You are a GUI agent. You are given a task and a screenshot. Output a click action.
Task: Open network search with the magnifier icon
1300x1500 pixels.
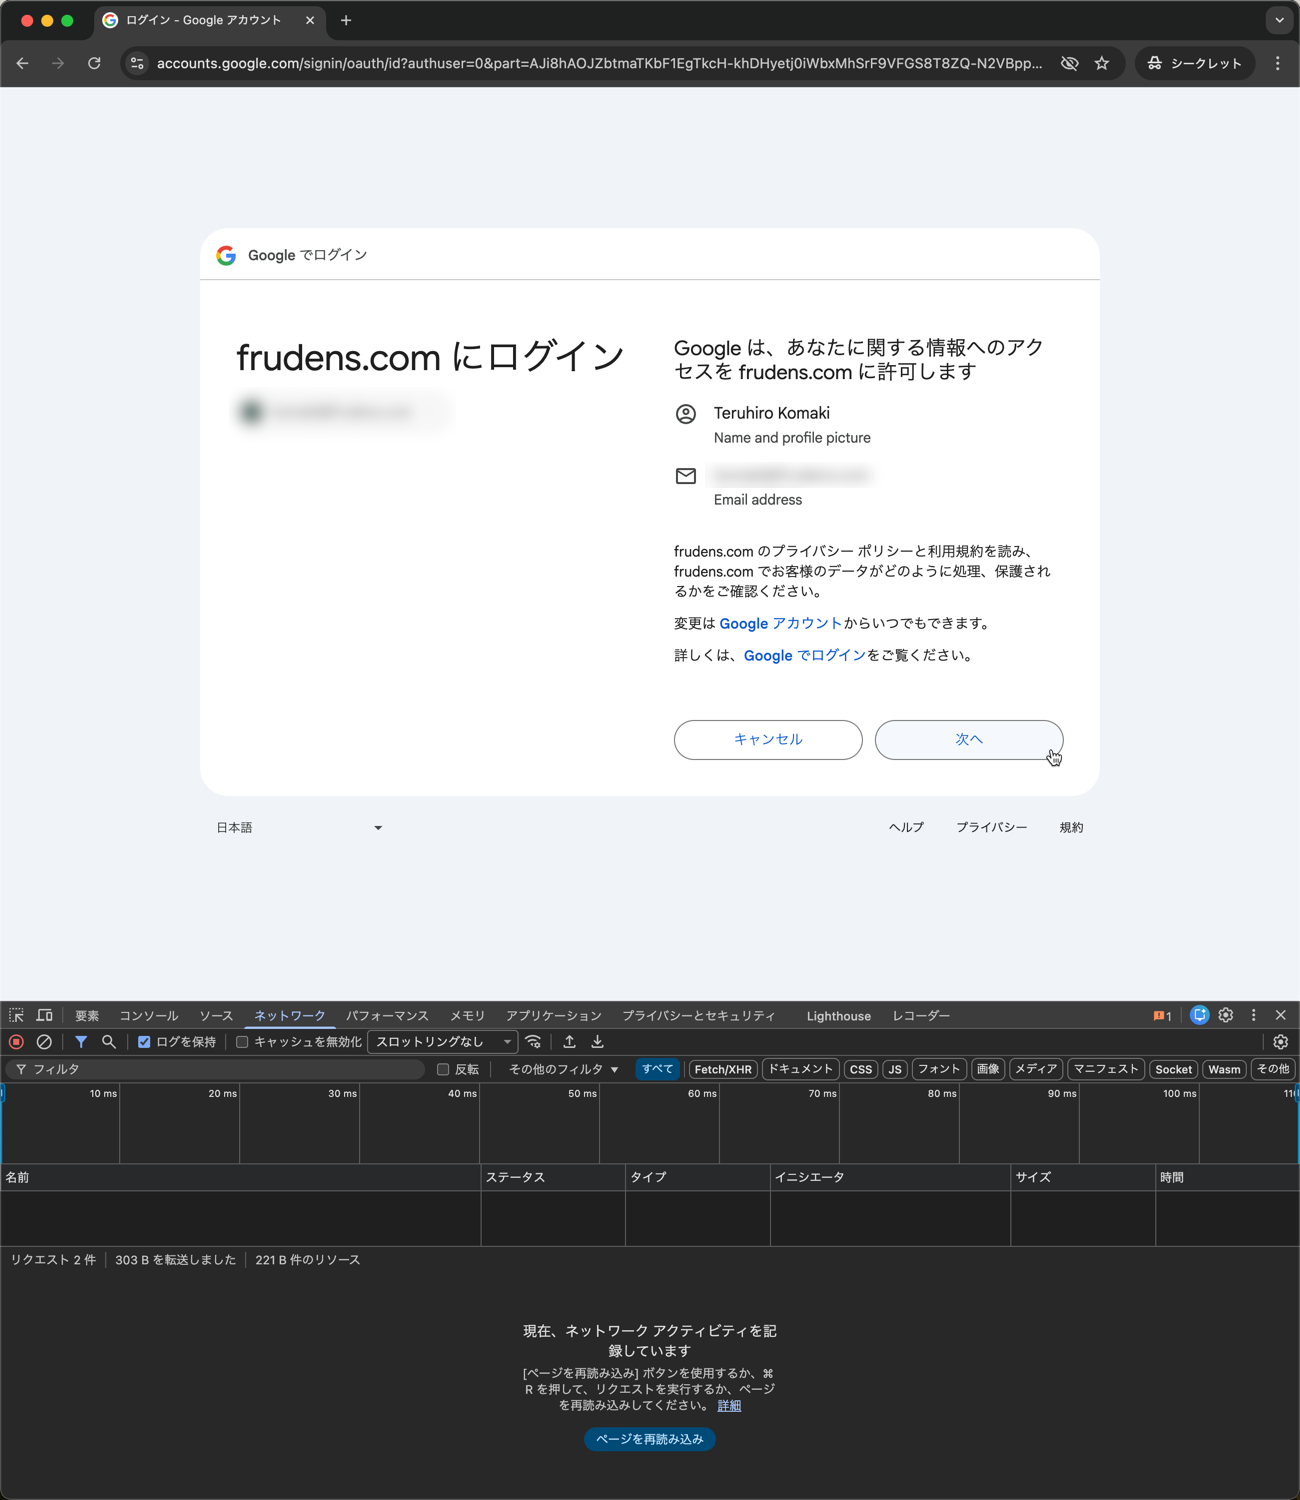point(109,1042)
